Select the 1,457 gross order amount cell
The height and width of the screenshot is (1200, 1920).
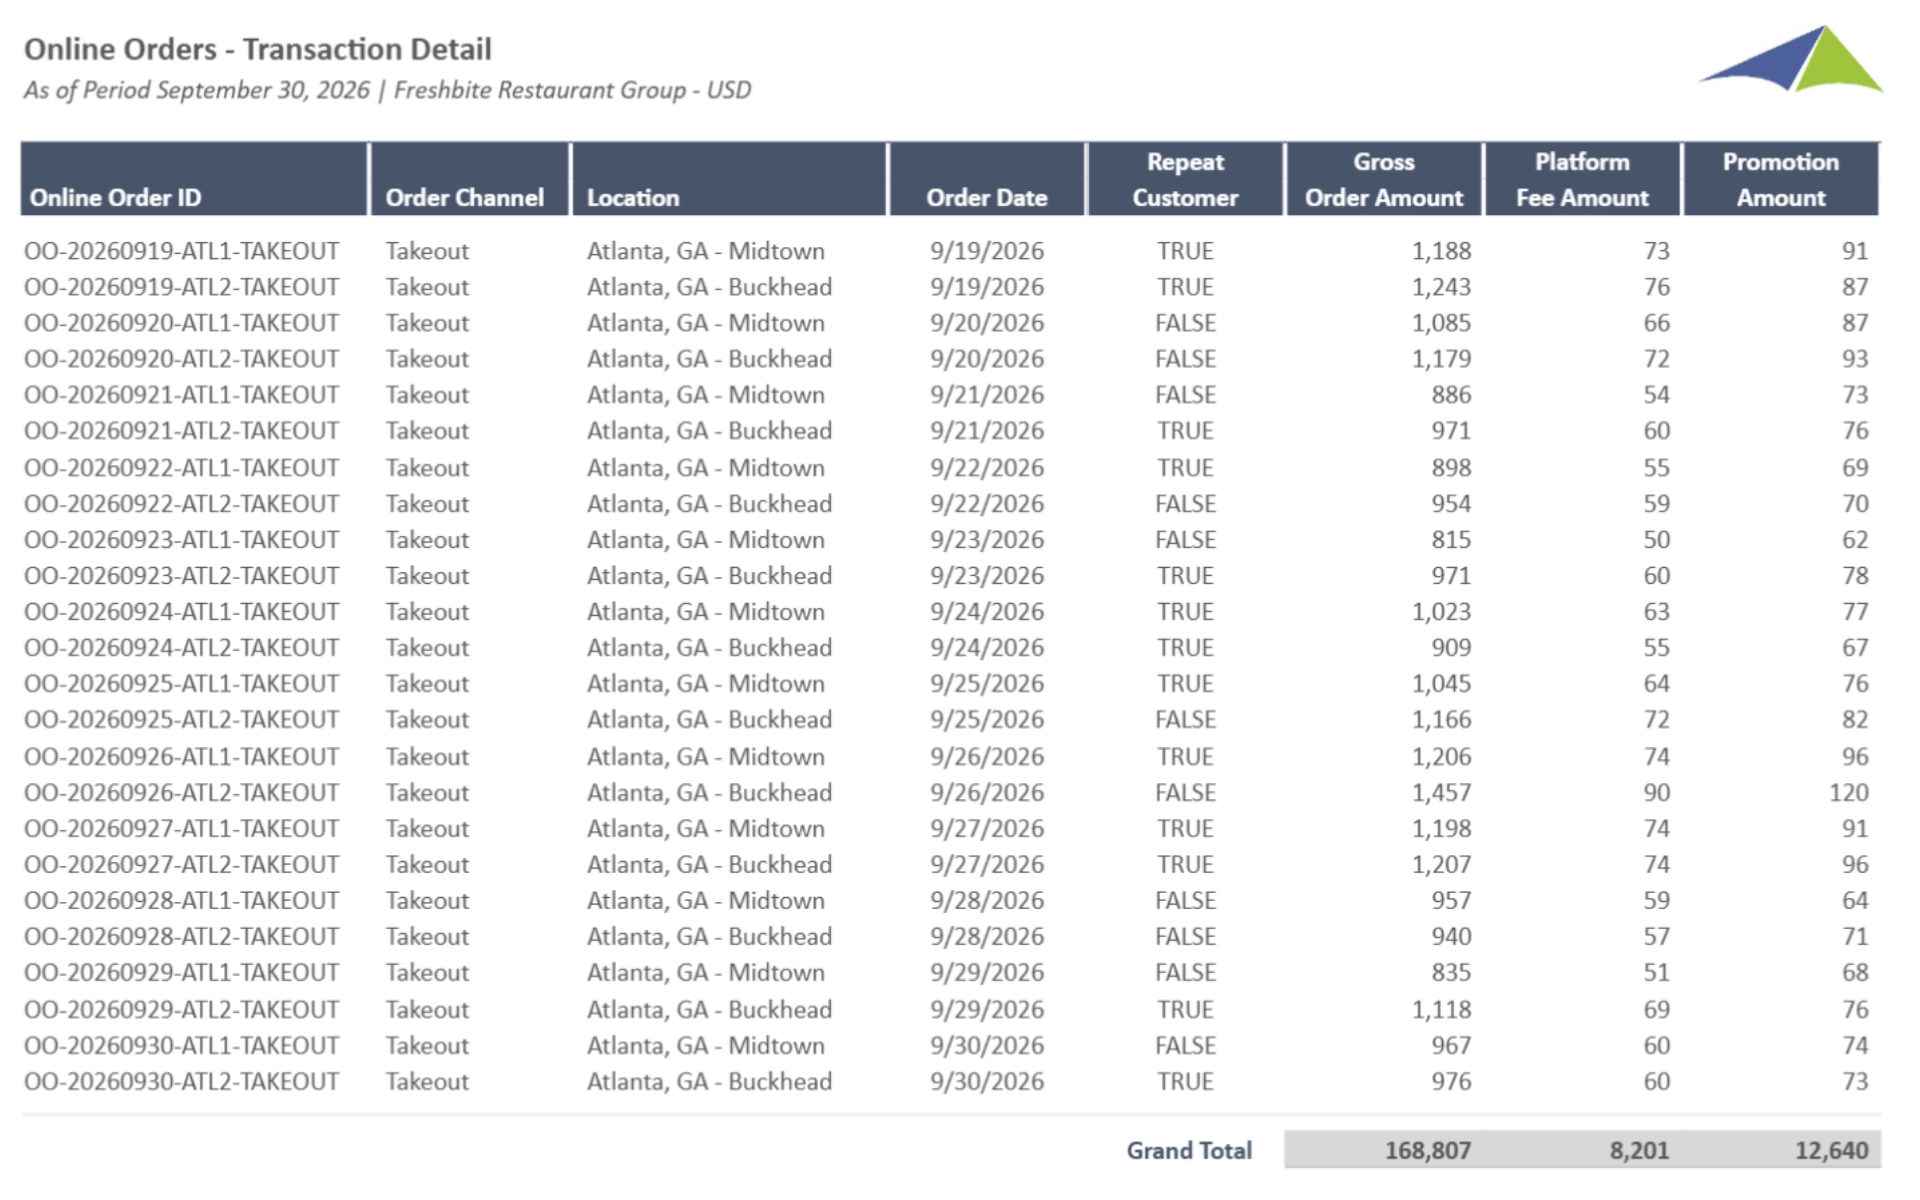click(x=1440, y=792)
